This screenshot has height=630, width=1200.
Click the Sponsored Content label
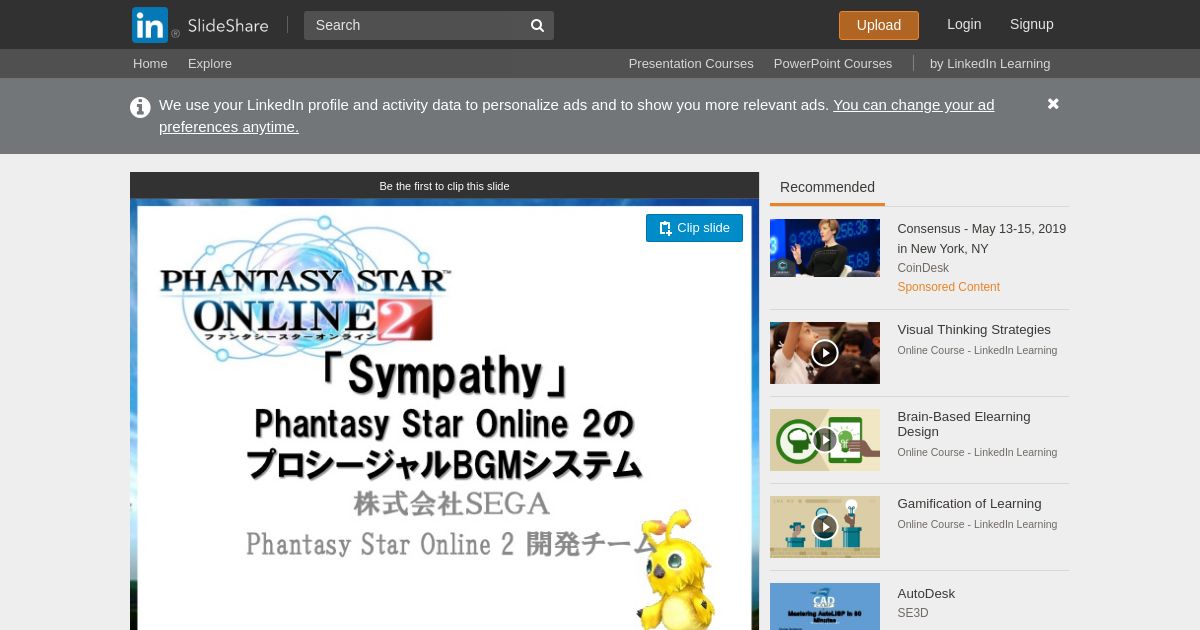coord(948,287)
